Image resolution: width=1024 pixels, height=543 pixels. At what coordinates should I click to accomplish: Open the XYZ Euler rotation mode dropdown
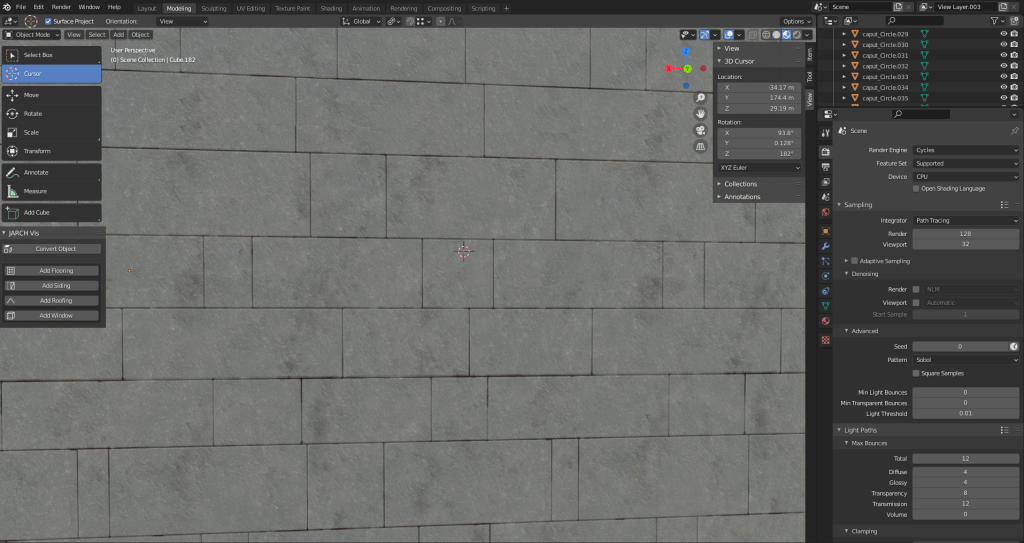tap(758, 168)
